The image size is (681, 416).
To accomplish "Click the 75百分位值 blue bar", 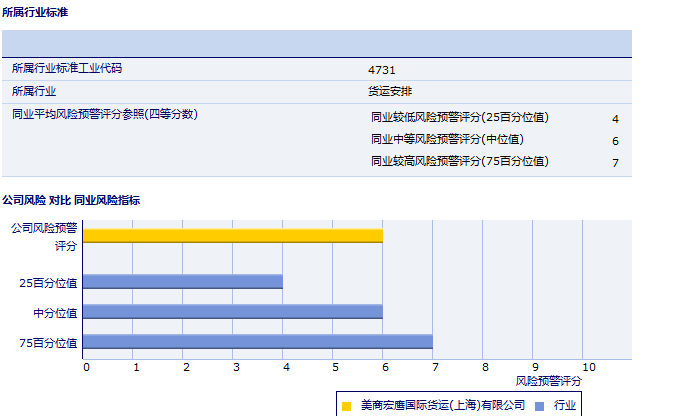I will click(x=257, y=342).
